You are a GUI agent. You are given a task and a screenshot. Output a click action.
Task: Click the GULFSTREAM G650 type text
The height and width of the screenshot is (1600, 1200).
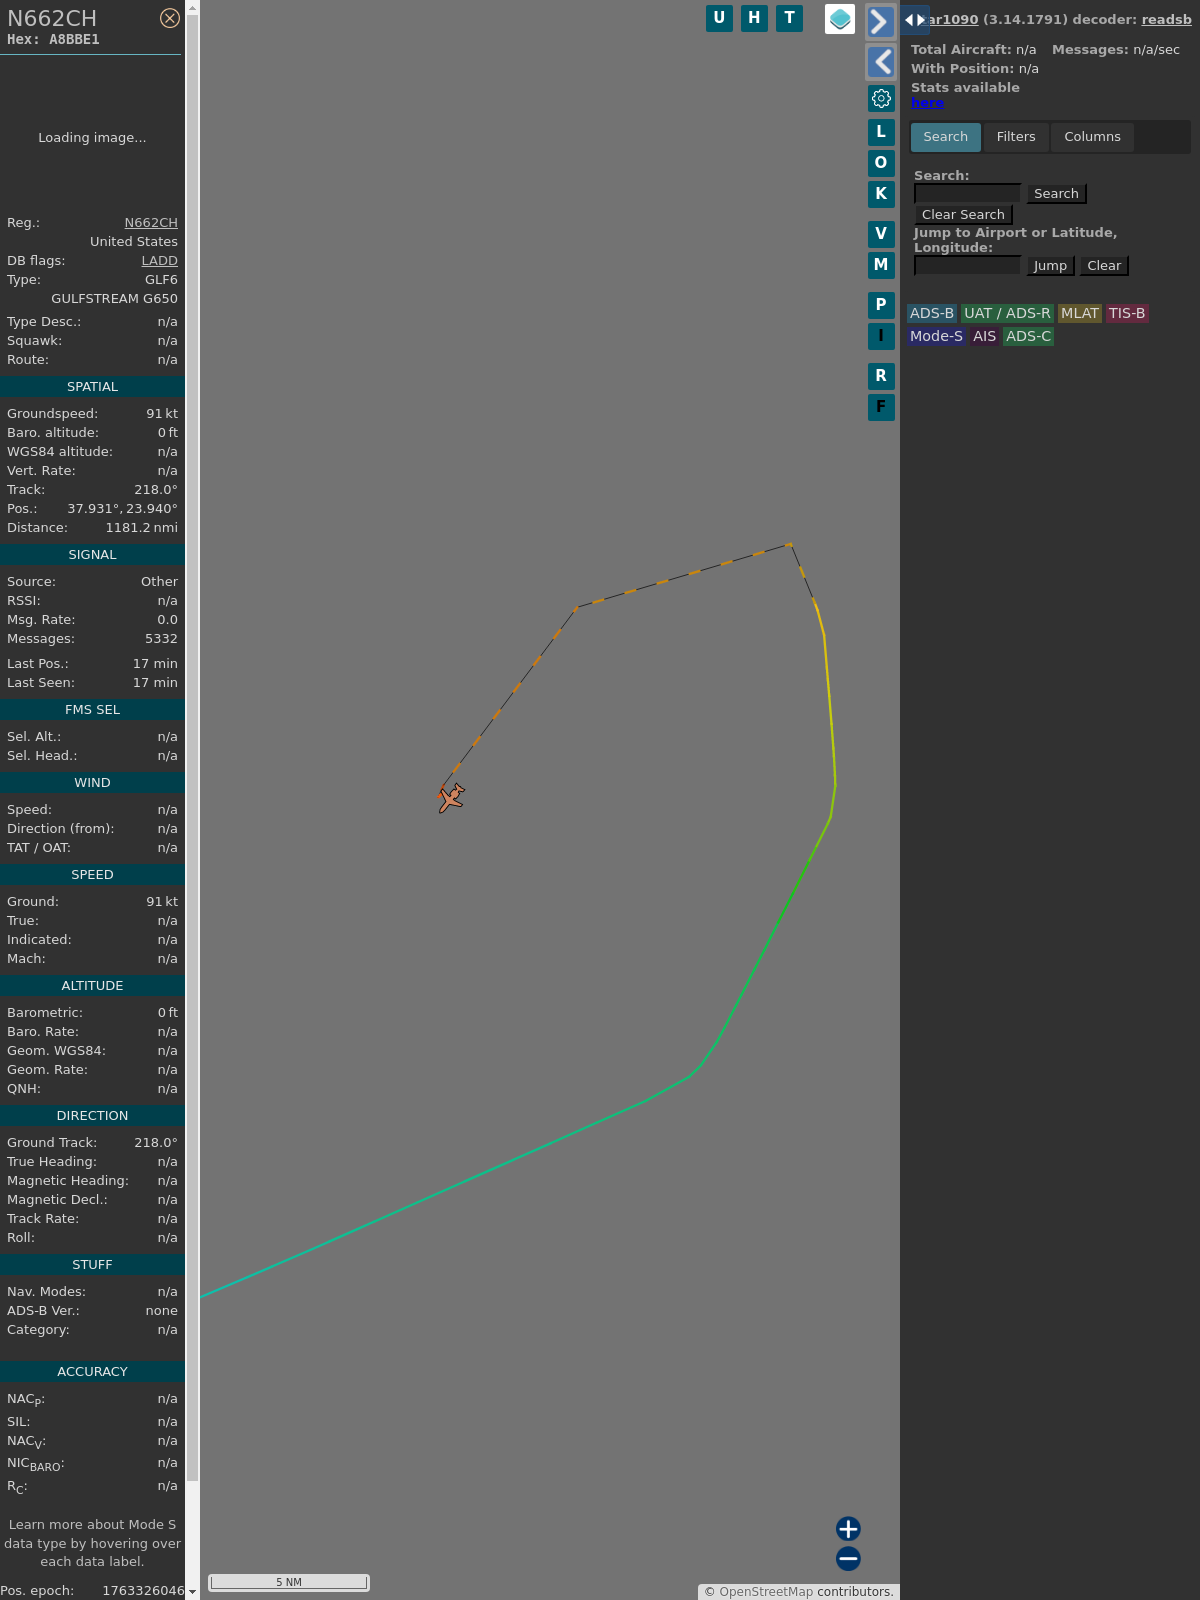click(x=114, y=299)
